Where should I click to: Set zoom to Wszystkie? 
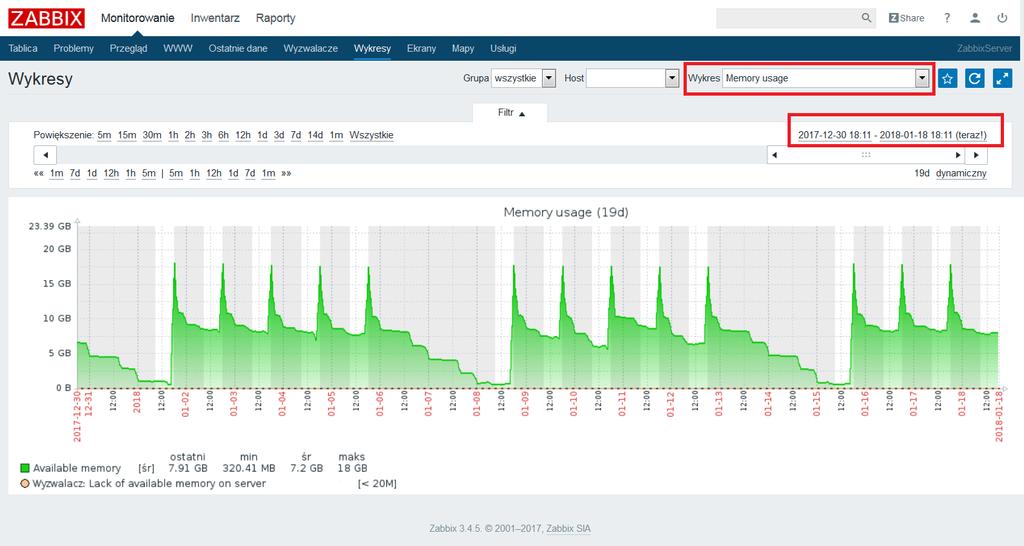tap(371, 135)
